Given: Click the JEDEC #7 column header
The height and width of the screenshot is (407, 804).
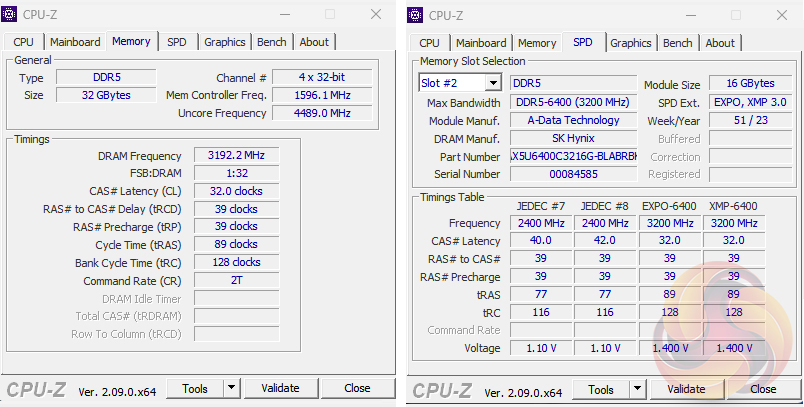Looking at the screenshot, I should [540, 206].
